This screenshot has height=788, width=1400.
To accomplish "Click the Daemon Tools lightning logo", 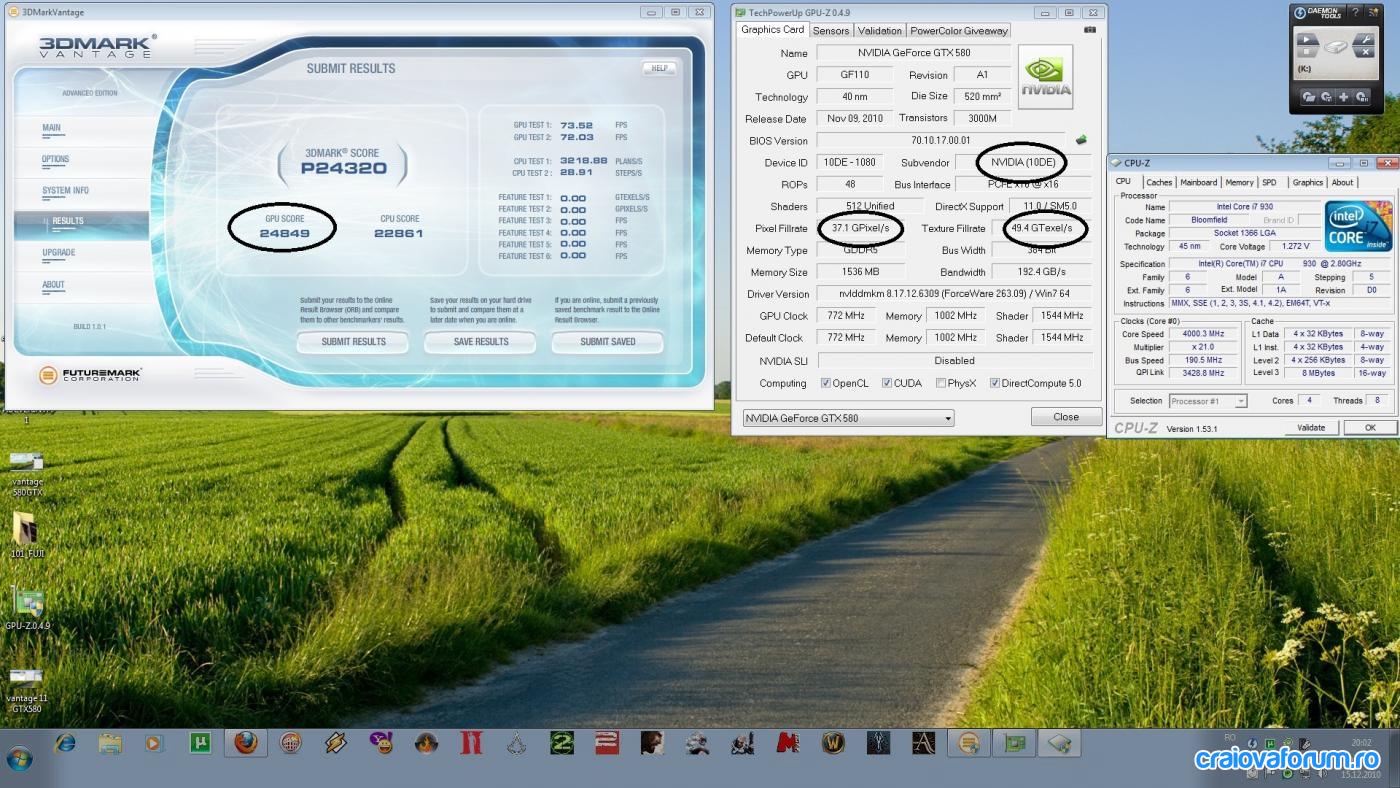I will click(1301, 13).
